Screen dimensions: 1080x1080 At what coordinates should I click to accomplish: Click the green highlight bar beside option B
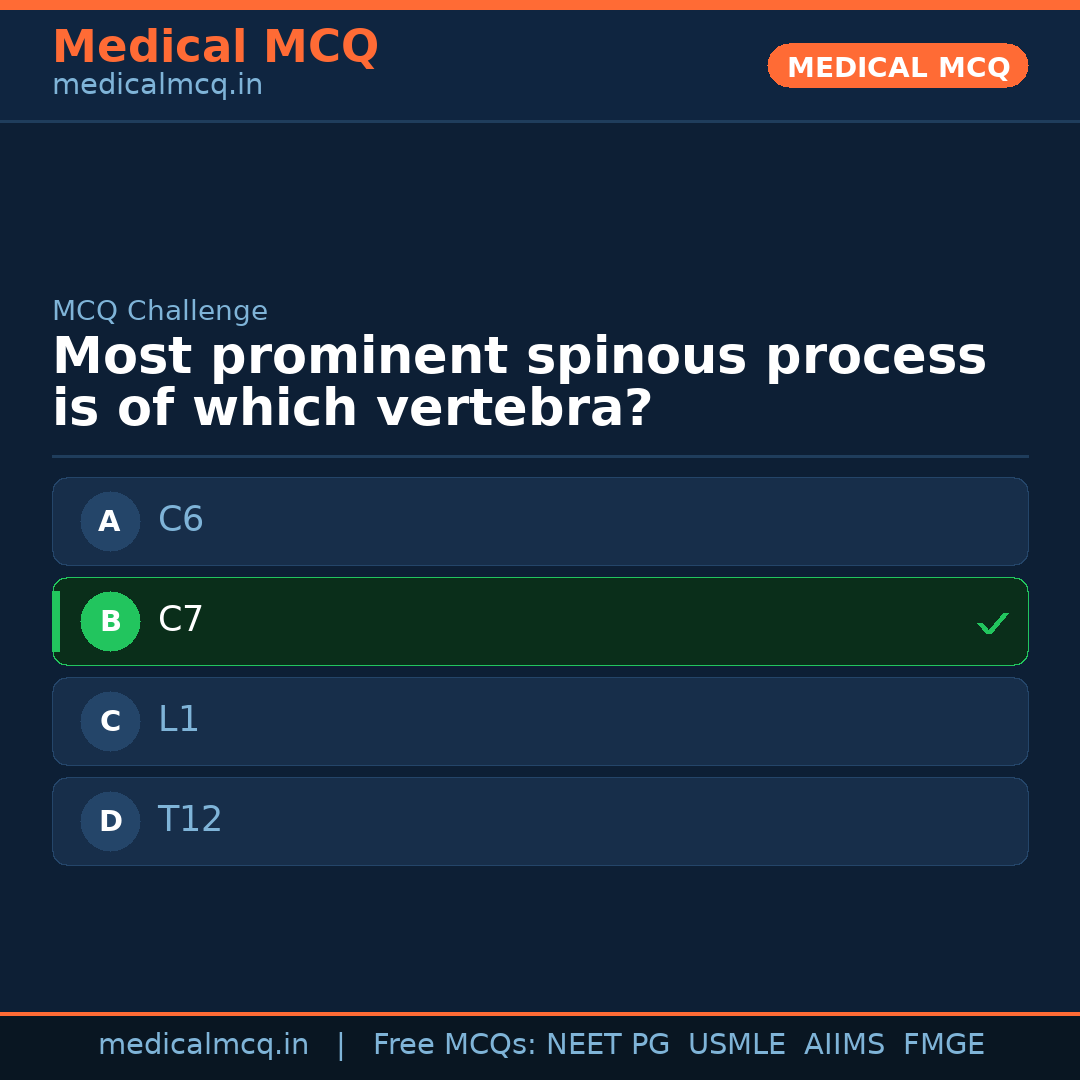56,621
